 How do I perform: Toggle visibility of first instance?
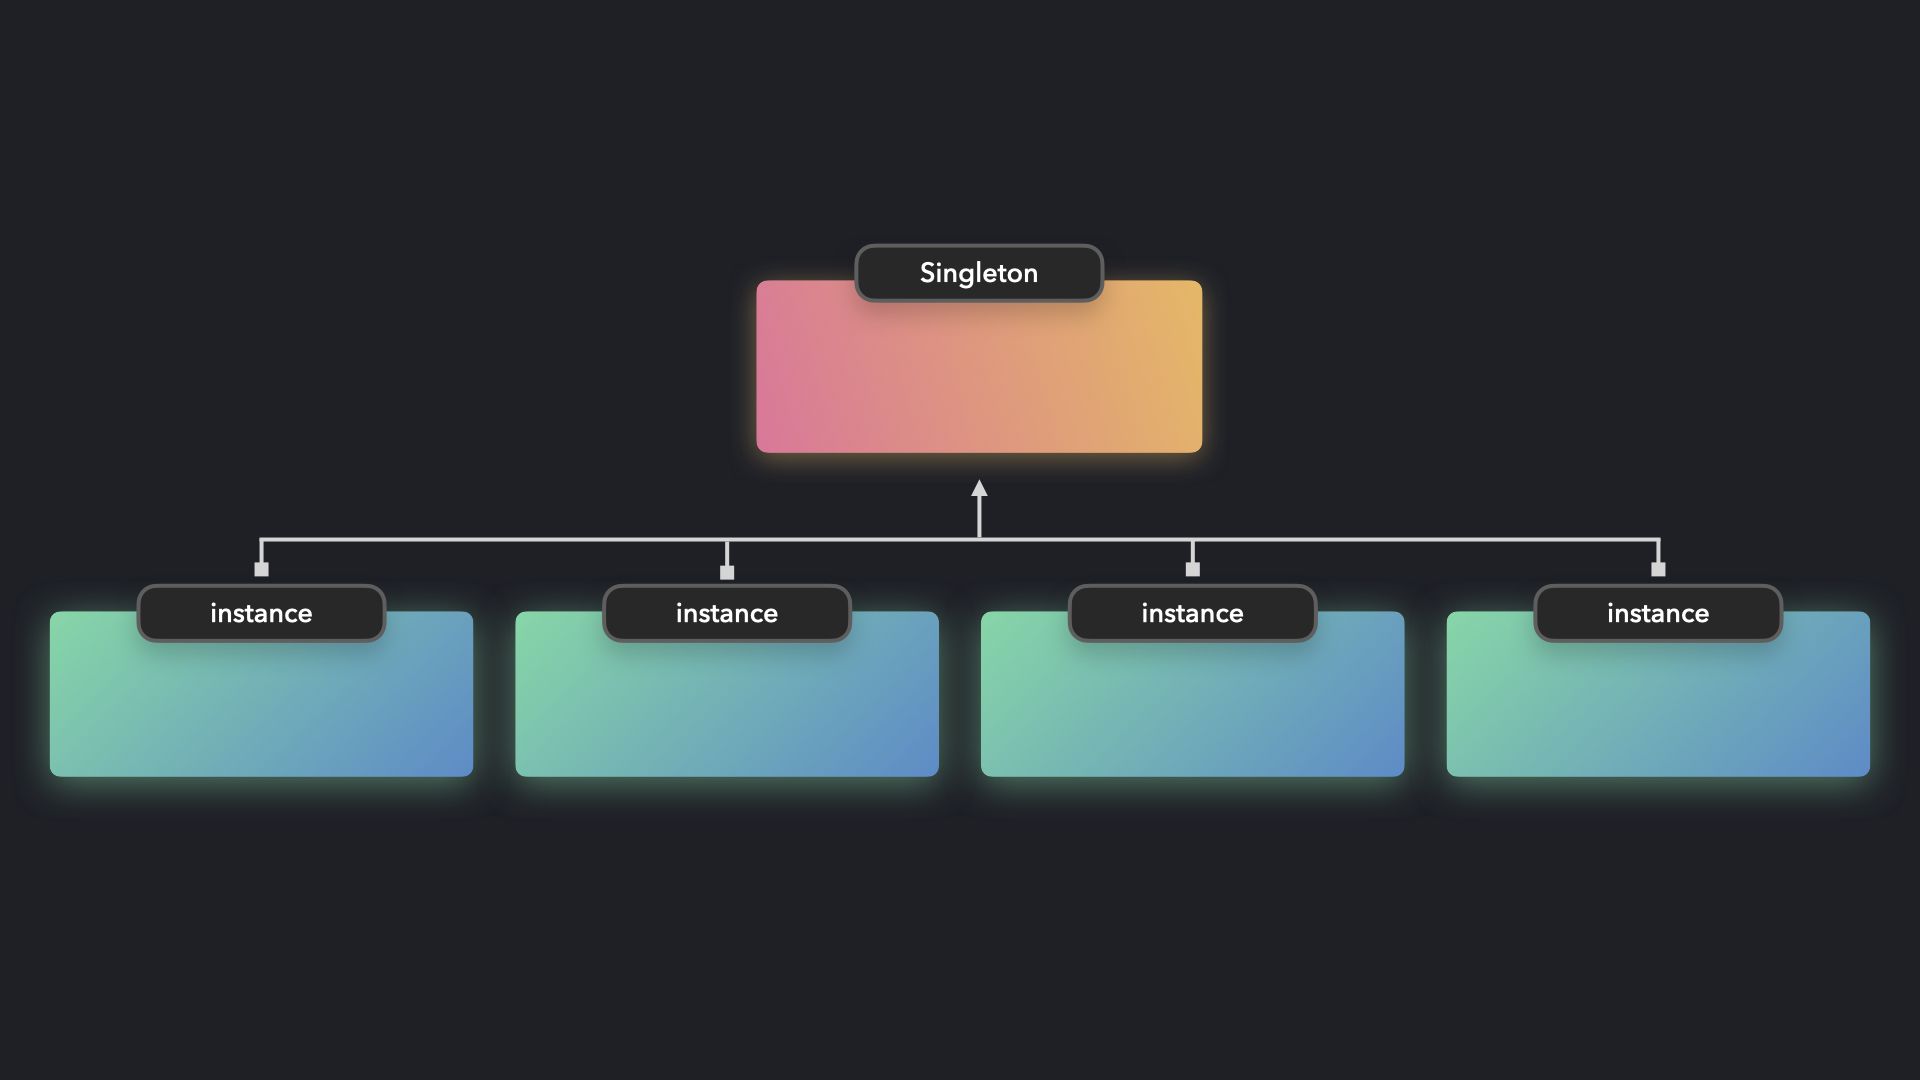[x=260, y=612]
